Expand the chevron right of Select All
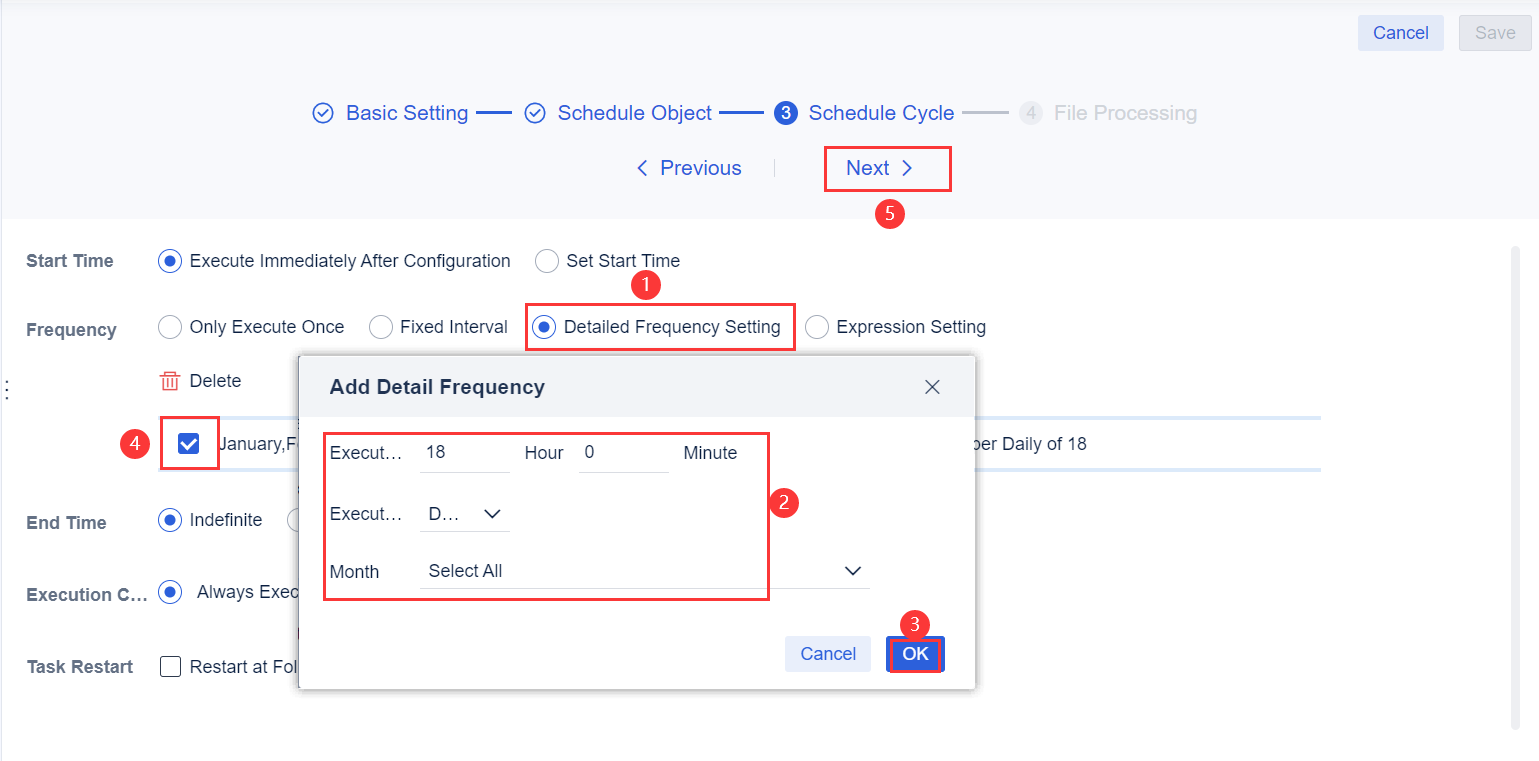 click(852, 570)
